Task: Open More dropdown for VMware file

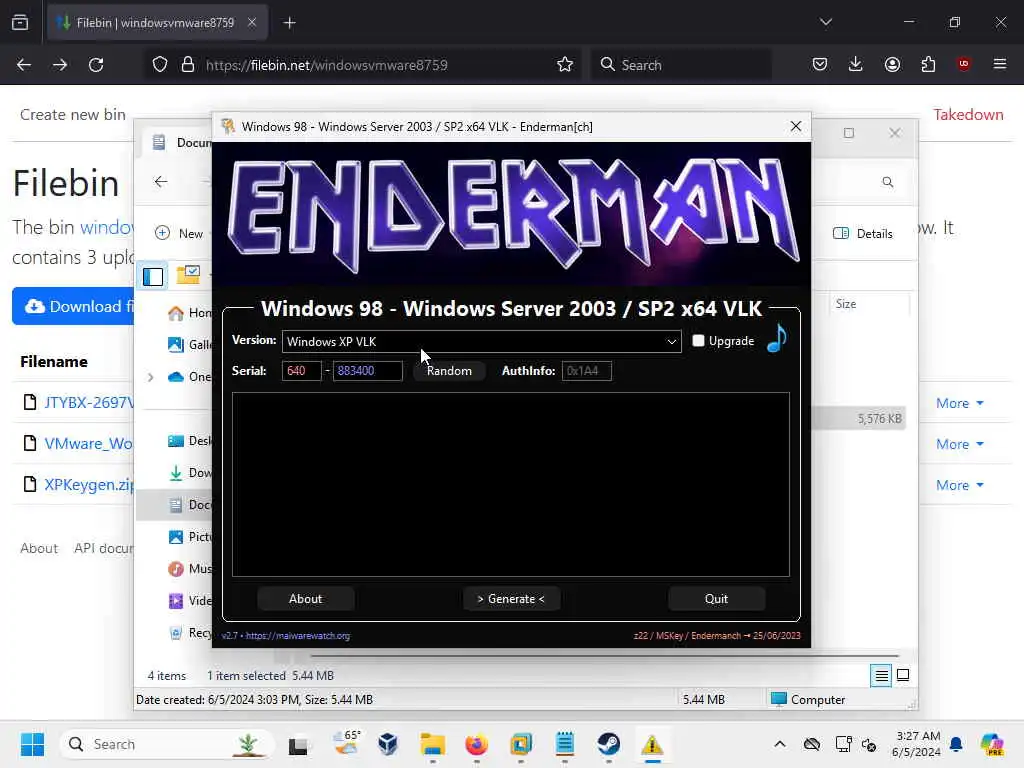Action: pos(959,444)
